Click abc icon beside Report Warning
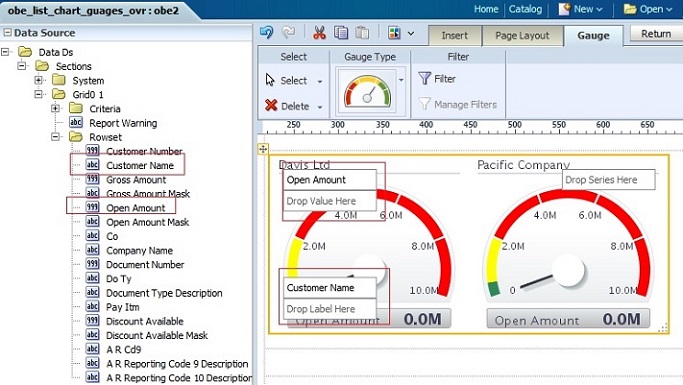This screenshot has width=683, height=385. tap(76, 122)
